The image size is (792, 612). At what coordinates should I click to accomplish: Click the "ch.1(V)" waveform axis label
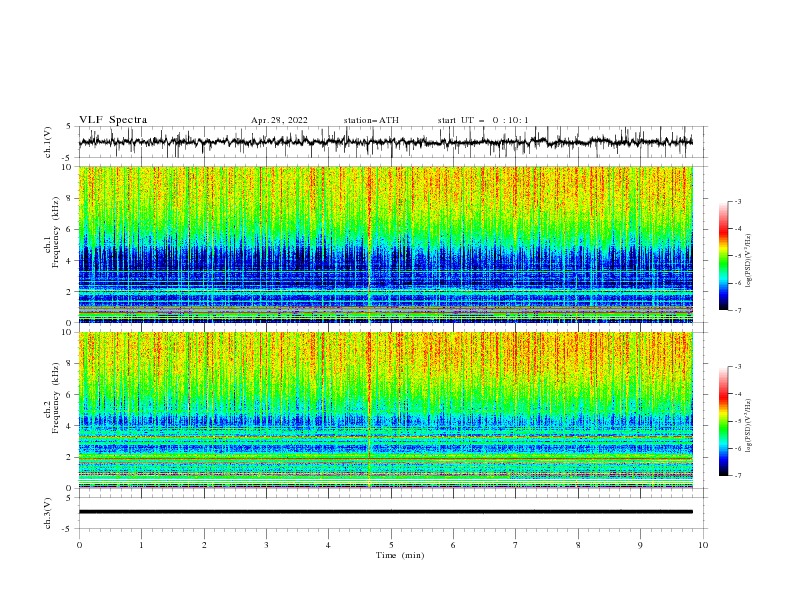click(48, 142)
